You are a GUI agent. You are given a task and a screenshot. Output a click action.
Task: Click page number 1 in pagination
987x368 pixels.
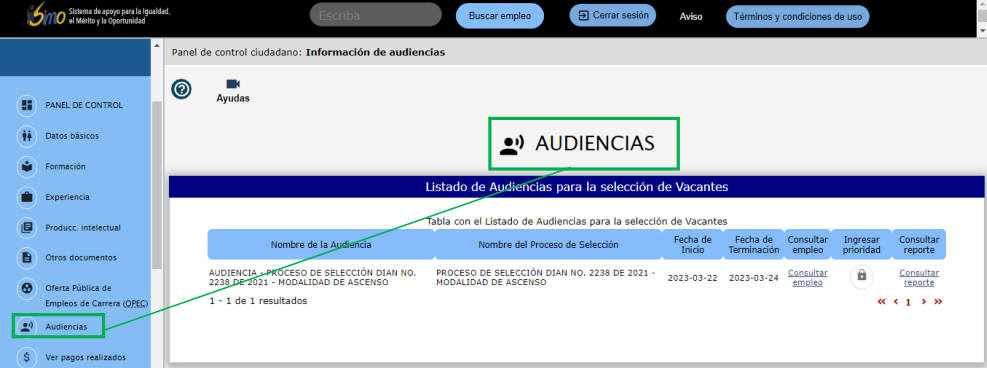(x=908, y=302)
